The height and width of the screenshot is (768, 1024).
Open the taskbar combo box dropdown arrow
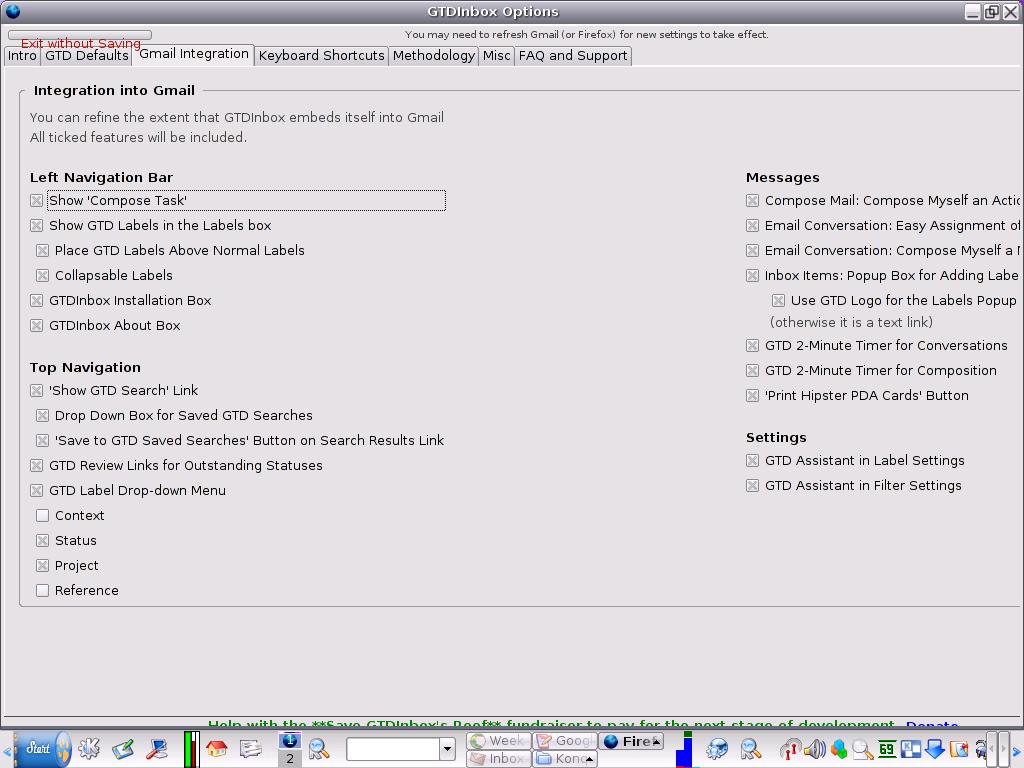pos(447,748)
